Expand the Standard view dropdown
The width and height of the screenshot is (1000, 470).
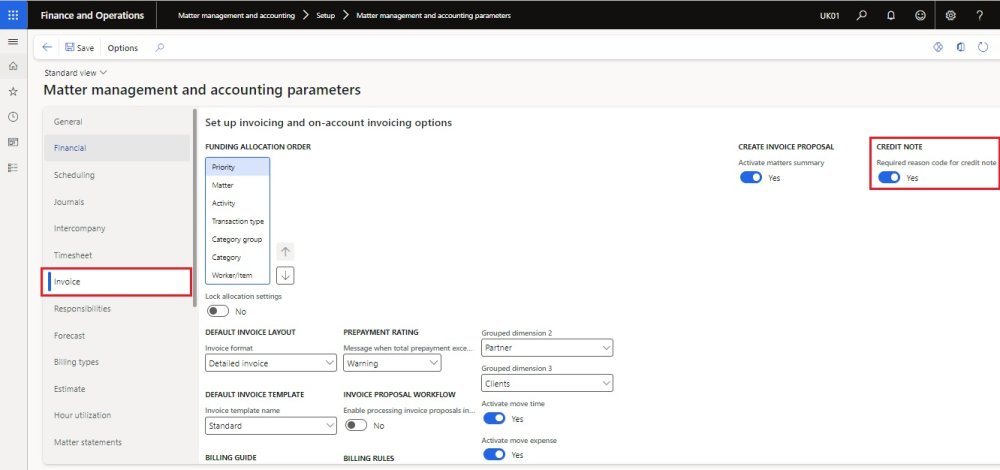click(76, 73)
